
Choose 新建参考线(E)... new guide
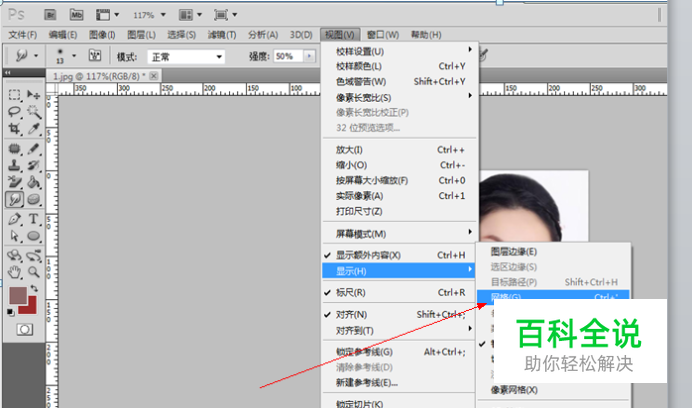point(399,383)
